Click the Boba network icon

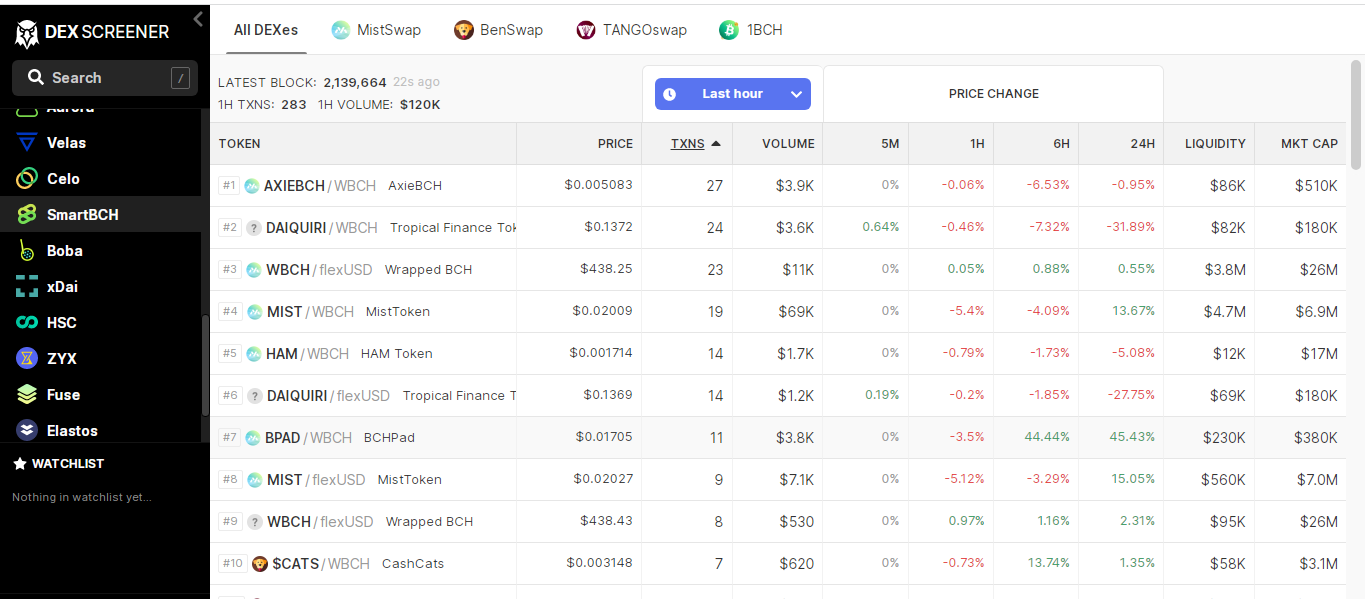[27, 251]
